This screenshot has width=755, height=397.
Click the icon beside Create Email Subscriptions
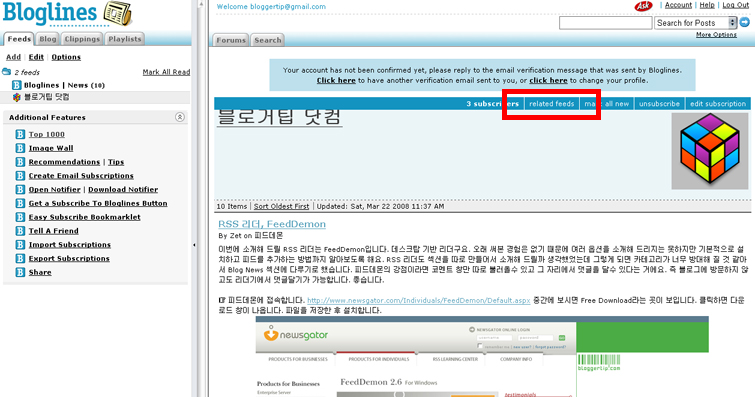(x=20, y=176)
